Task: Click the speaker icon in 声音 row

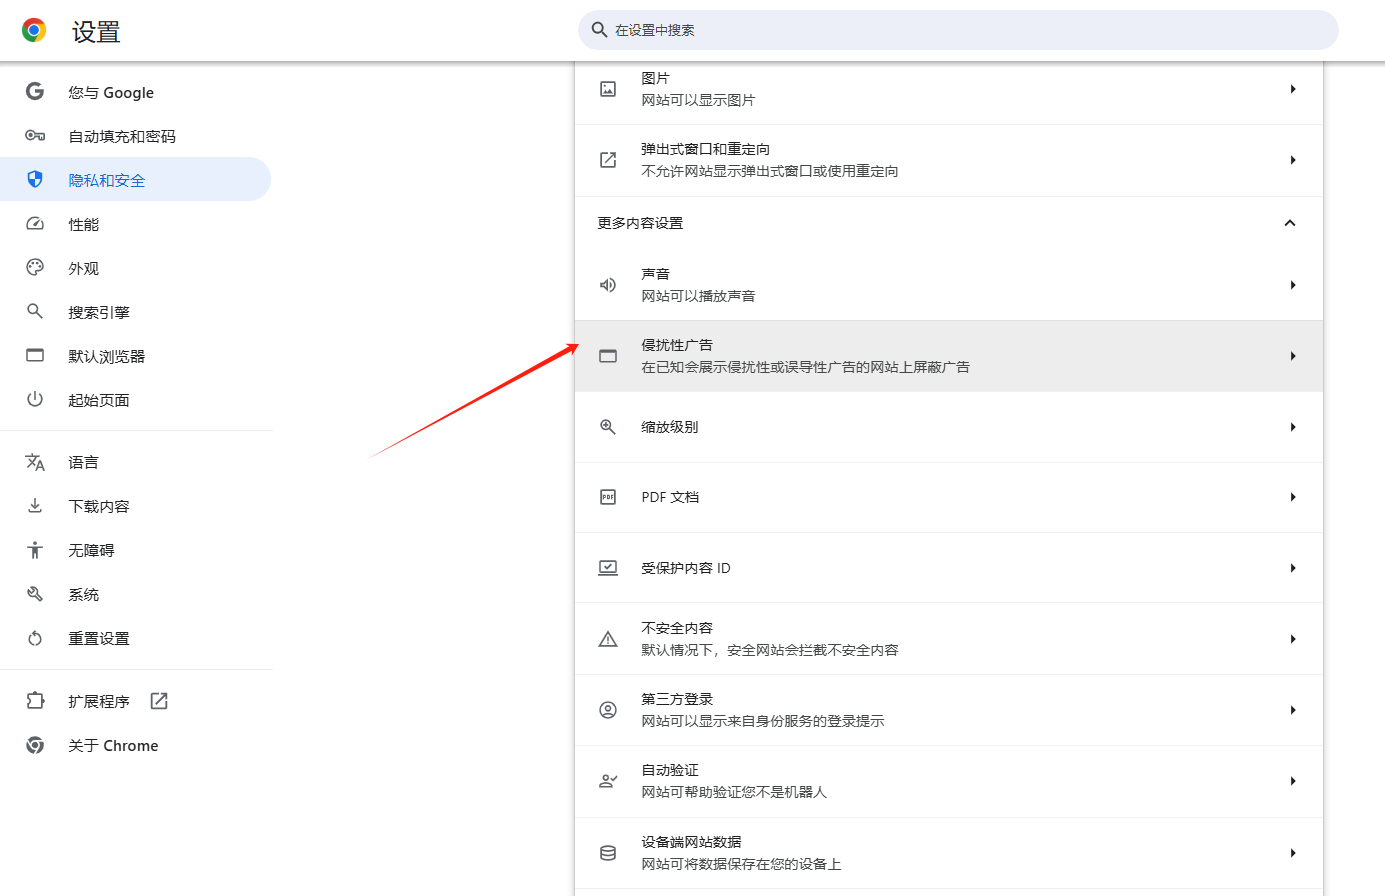Action: [608, 285]
